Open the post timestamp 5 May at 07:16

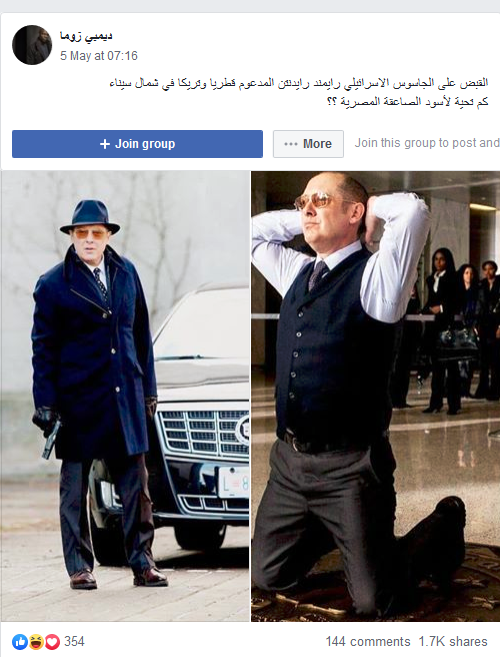(99, 56)
